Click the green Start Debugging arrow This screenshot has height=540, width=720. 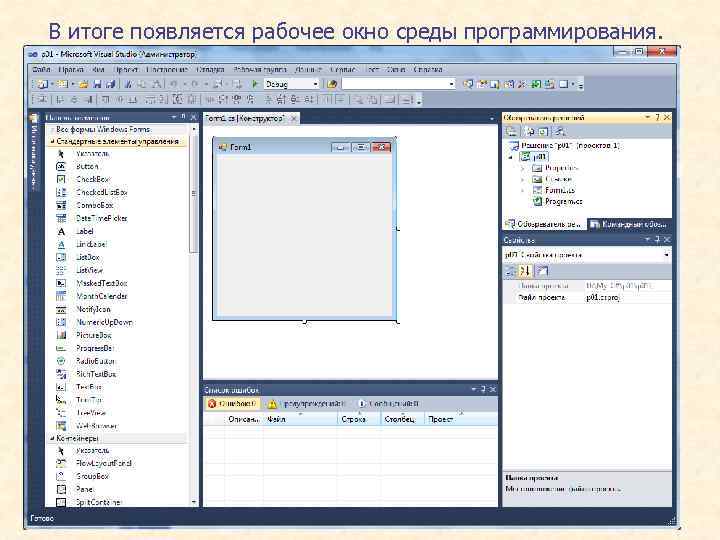point(255,84)
